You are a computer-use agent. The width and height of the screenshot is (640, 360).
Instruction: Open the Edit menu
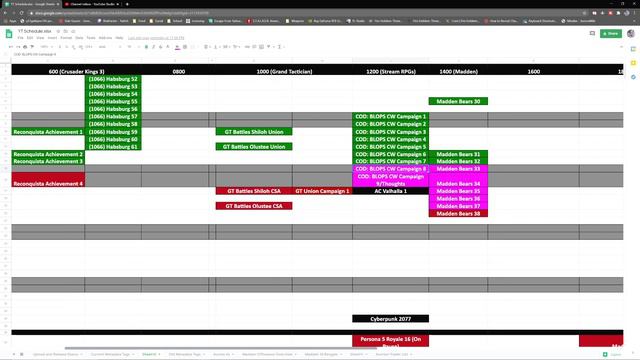point(30,38)
